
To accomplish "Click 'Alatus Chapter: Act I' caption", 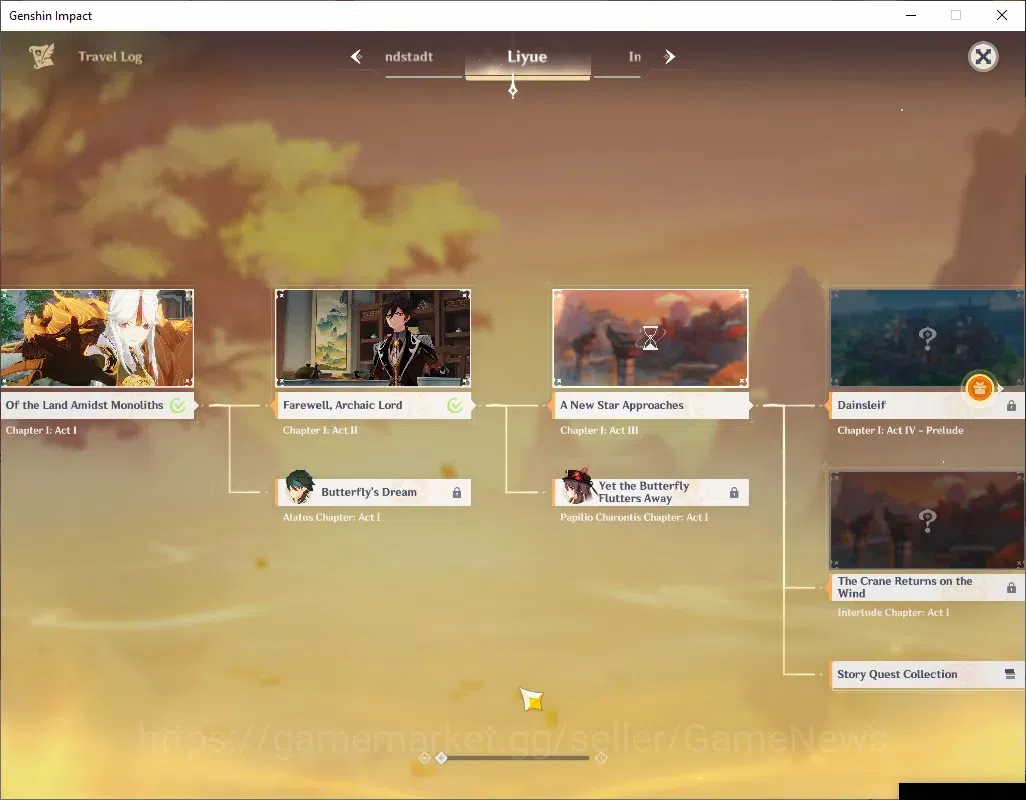I will click(x=331, y=517).
